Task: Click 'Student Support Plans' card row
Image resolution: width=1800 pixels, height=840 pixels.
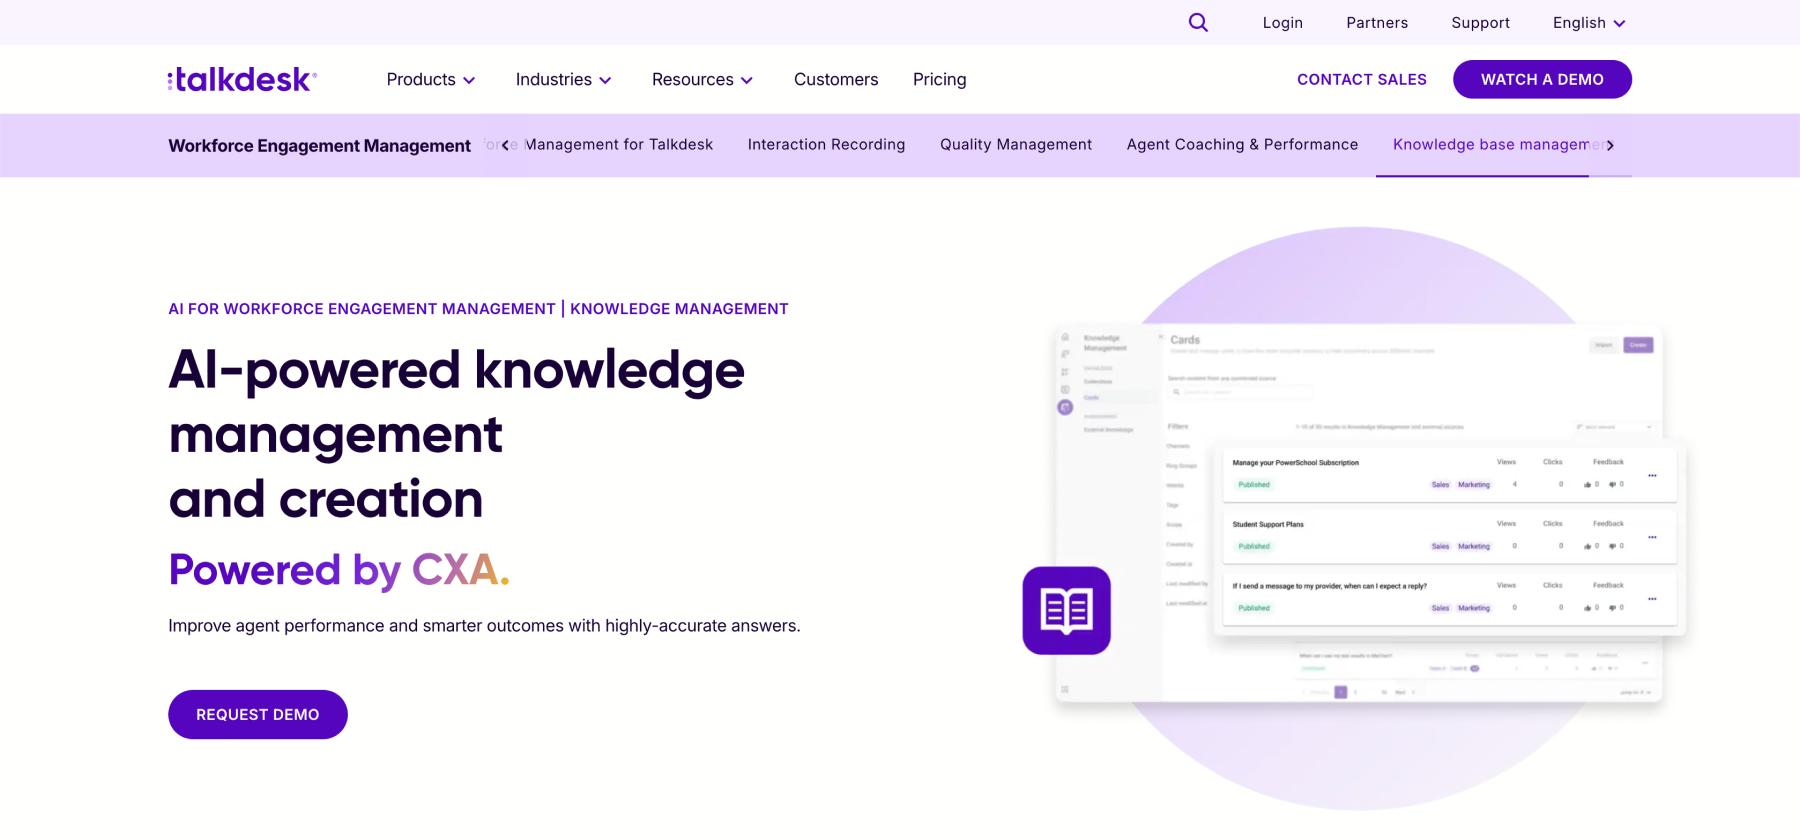Action: [x=1450, y=535]
